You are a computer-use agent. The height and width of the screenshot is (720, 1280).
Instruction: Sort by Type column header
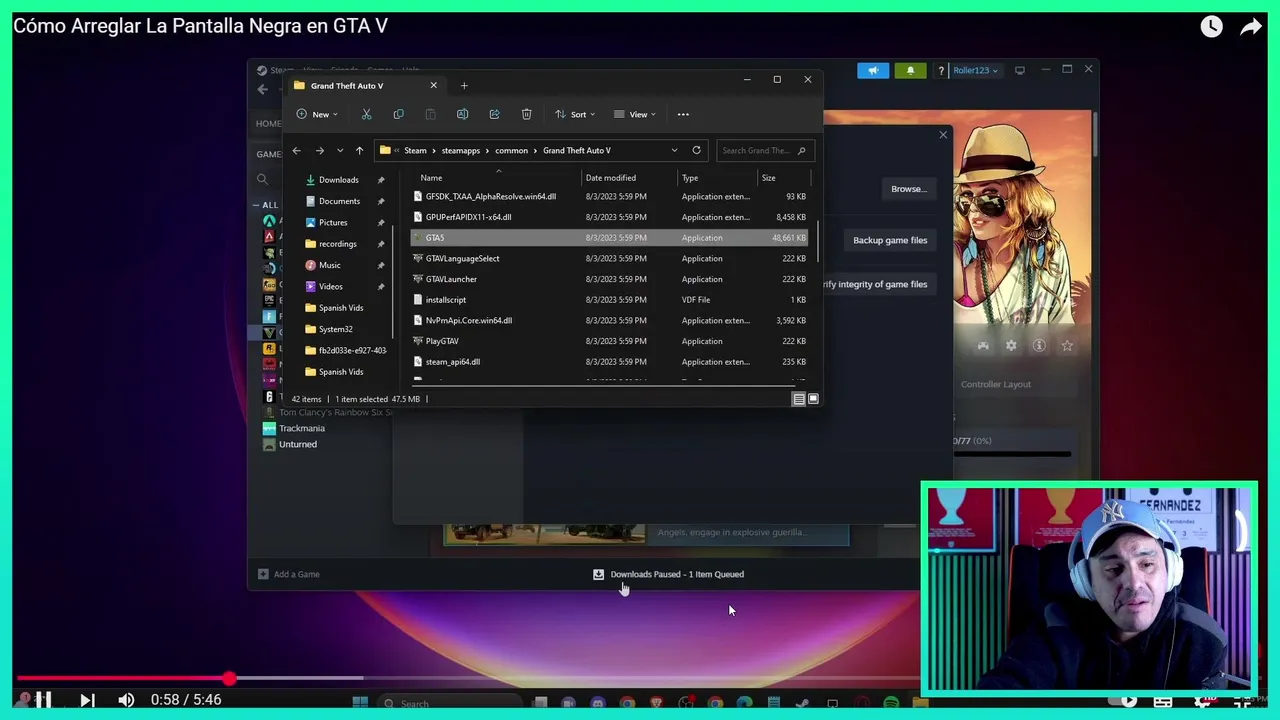coord(690,178)
